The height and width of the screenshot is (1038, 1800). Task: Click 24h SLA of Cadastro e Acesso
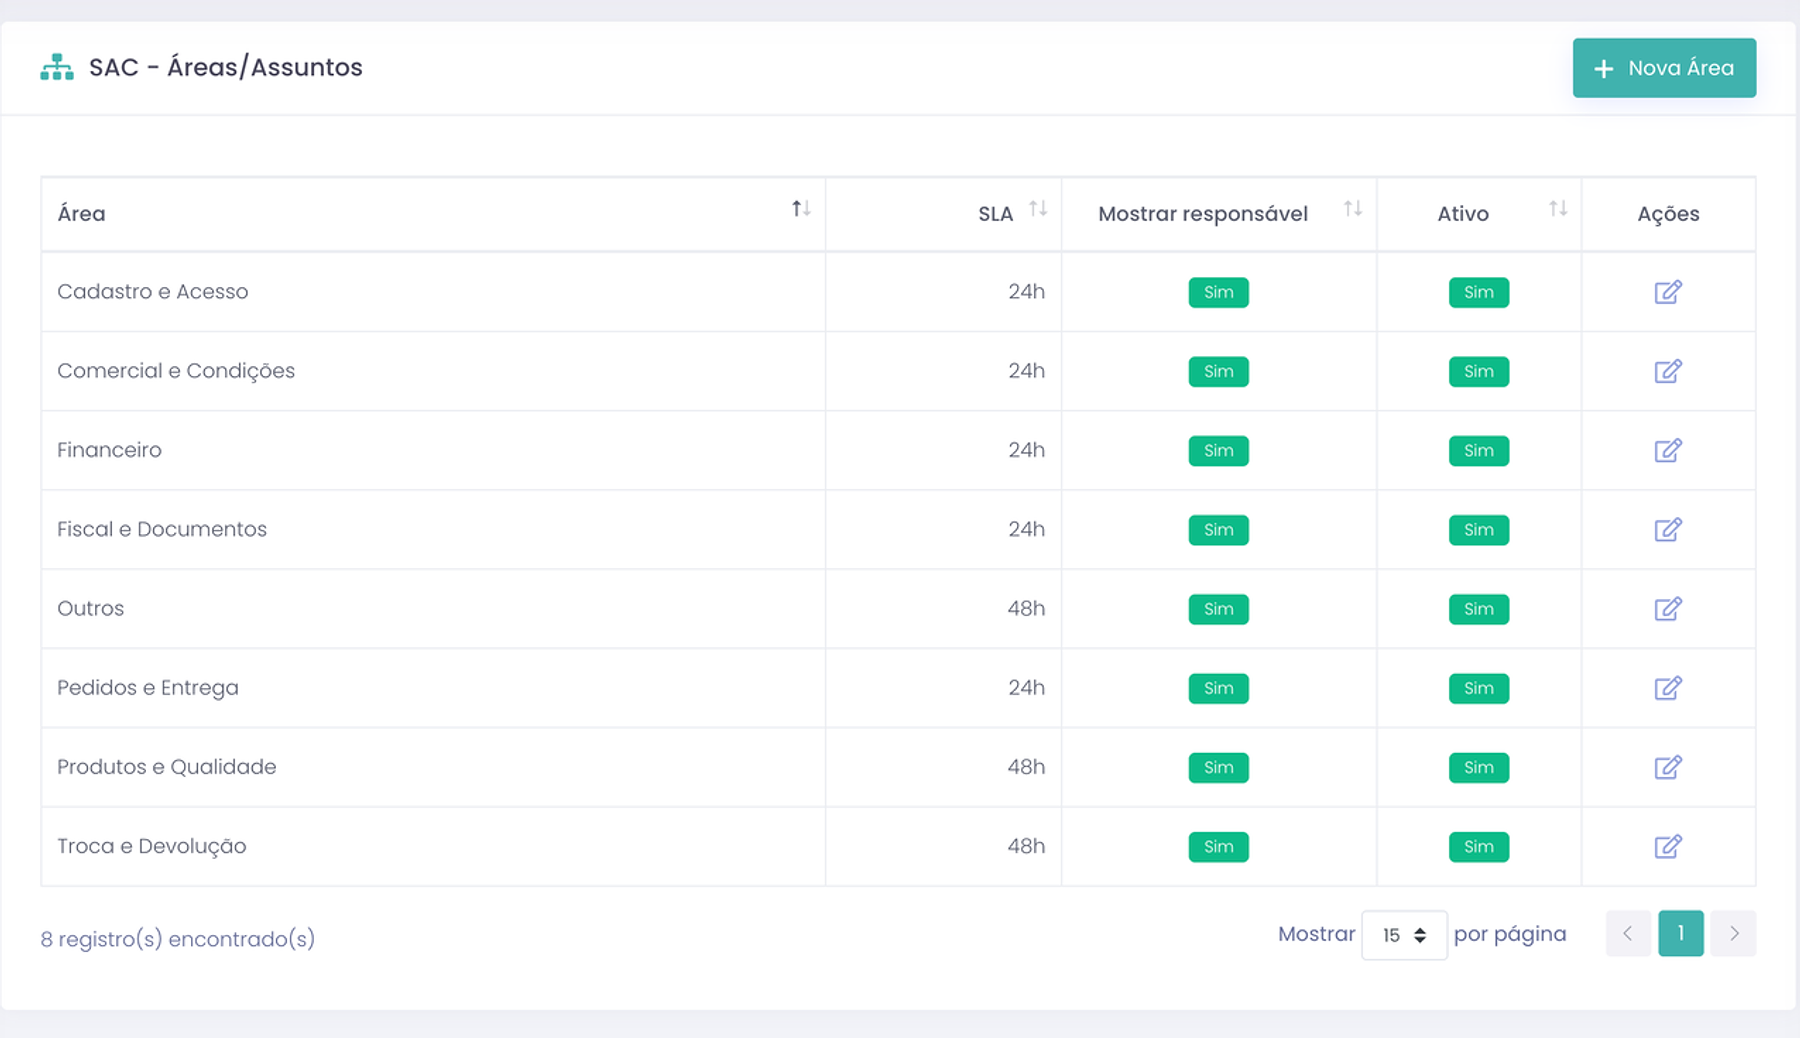1026,291
